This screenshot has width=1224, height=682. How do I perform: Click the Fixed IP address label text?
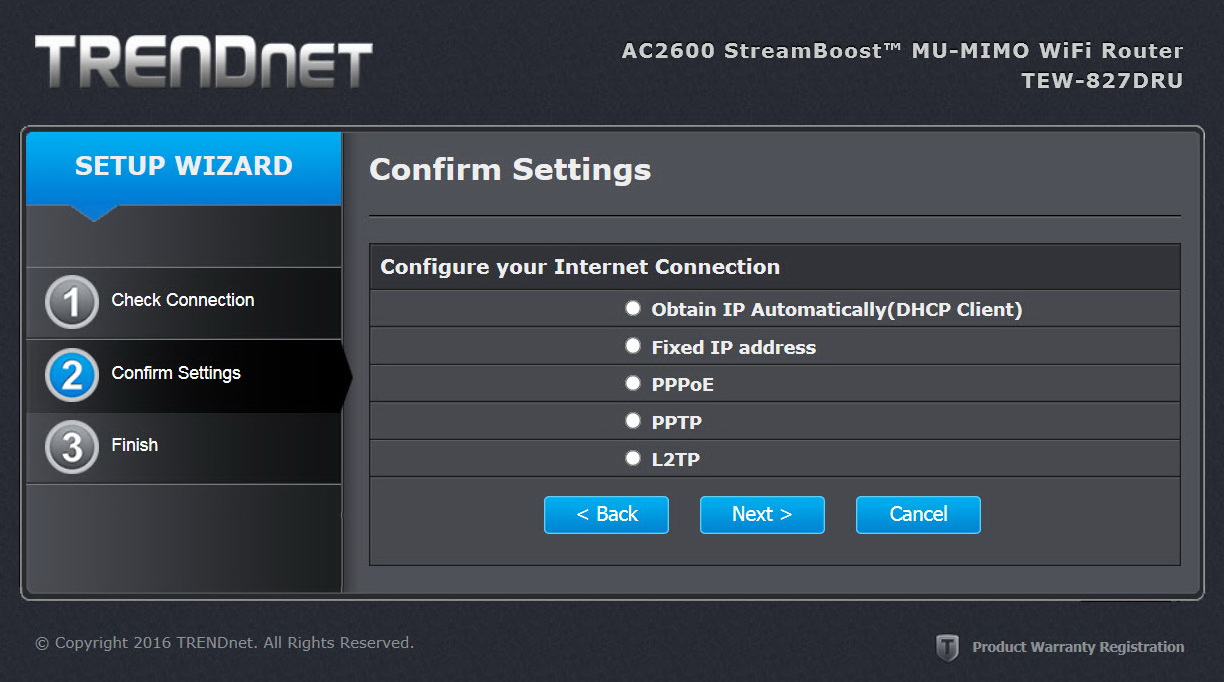pos(734,348)
